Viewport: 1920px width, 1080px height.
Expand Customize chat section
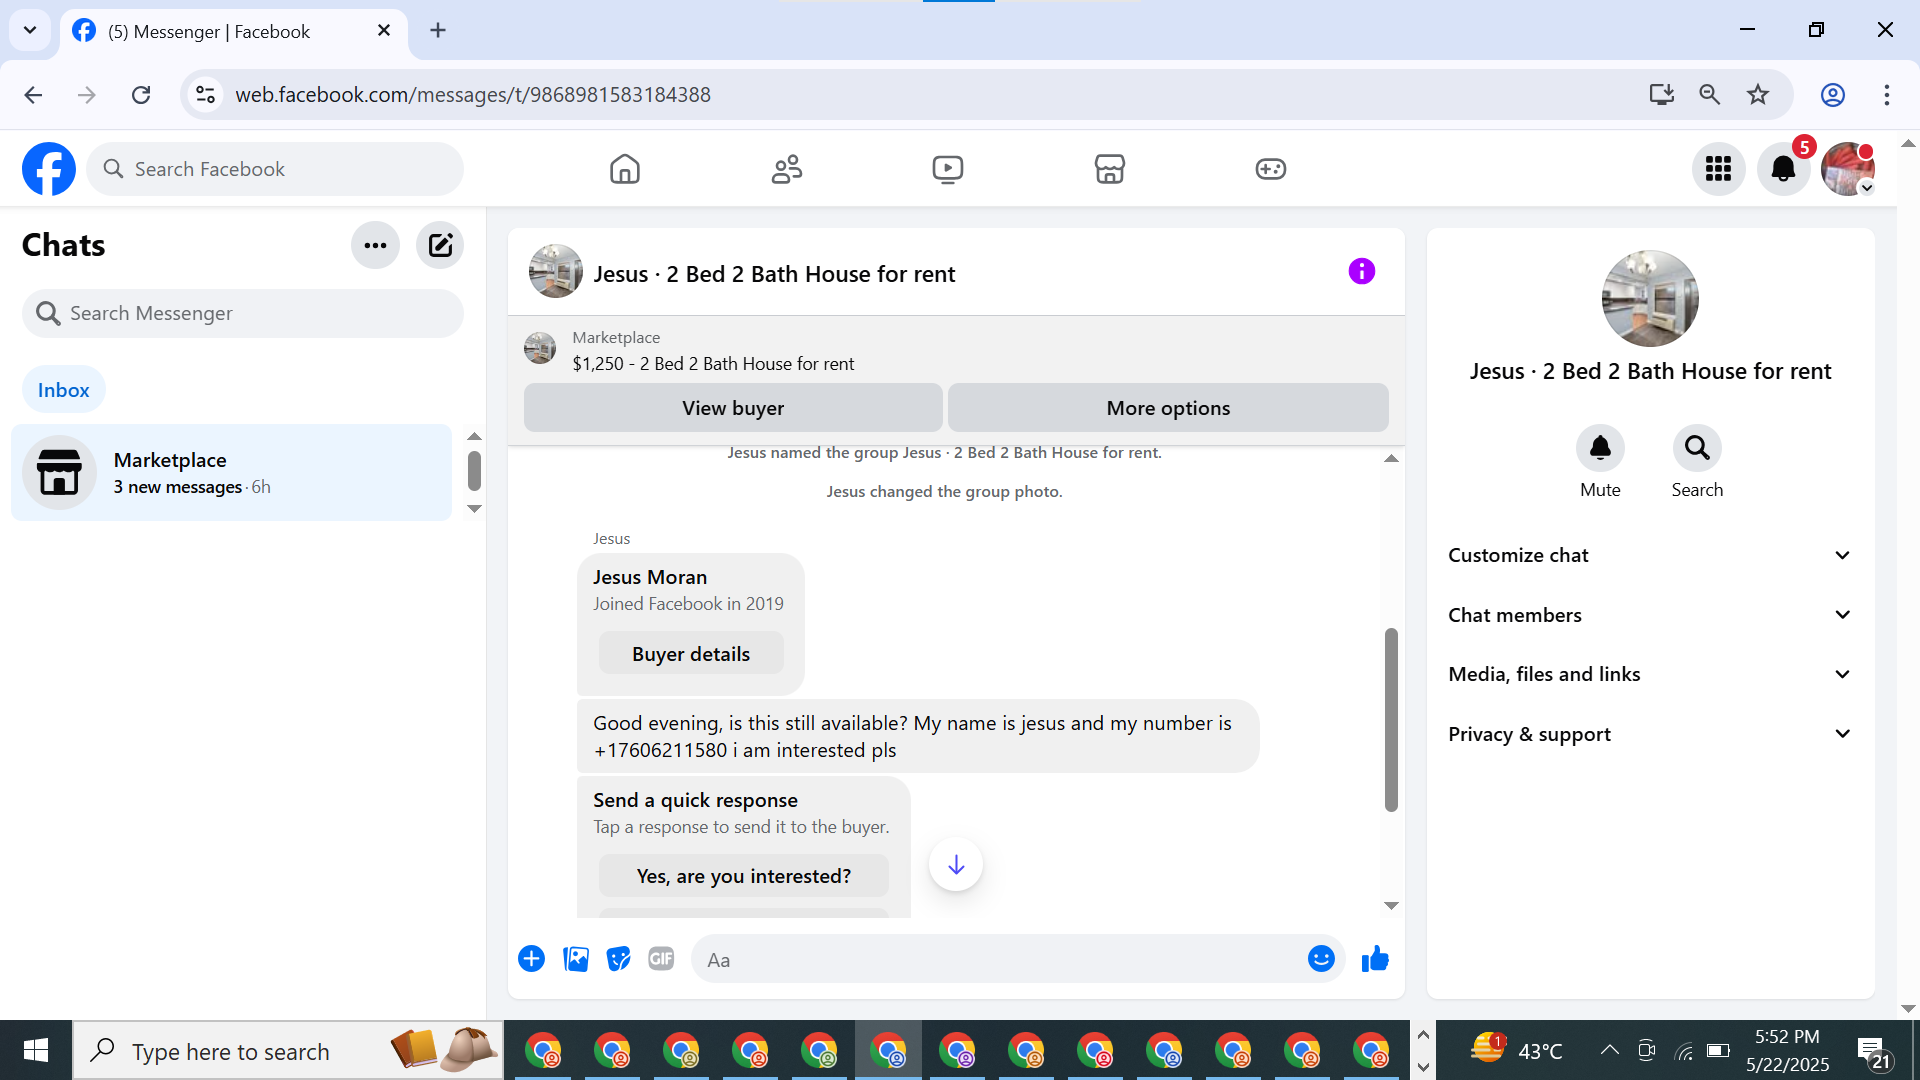(x=1650, y=555)
